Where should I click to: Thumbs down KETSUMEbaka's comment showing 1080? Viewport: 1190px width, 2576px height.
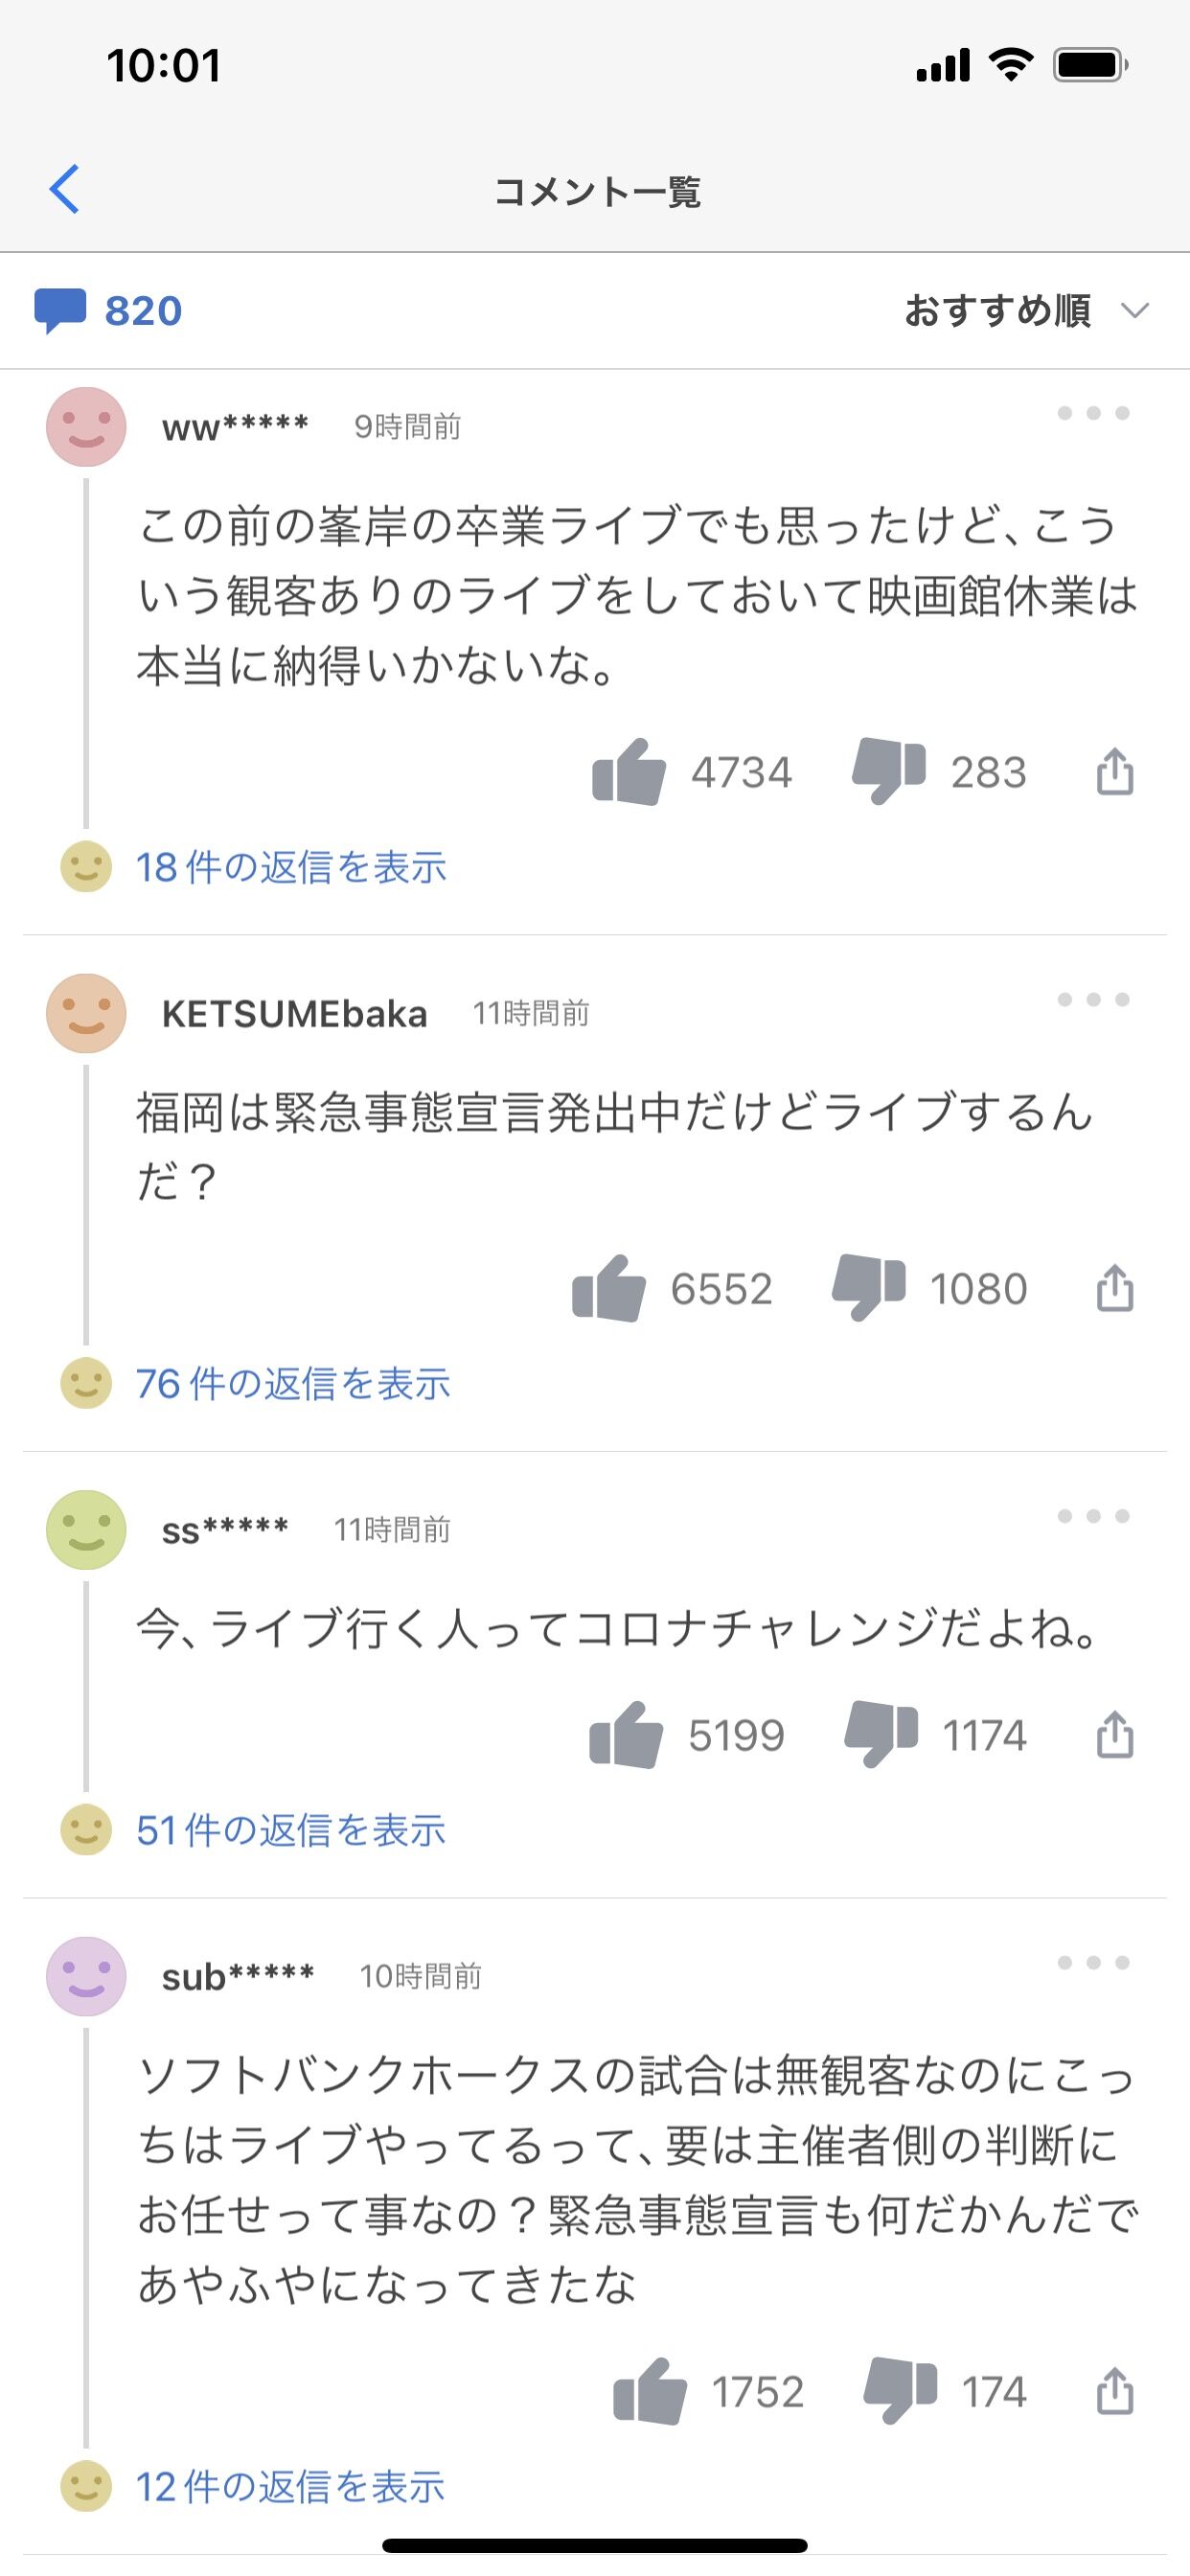coord(868,1288)
